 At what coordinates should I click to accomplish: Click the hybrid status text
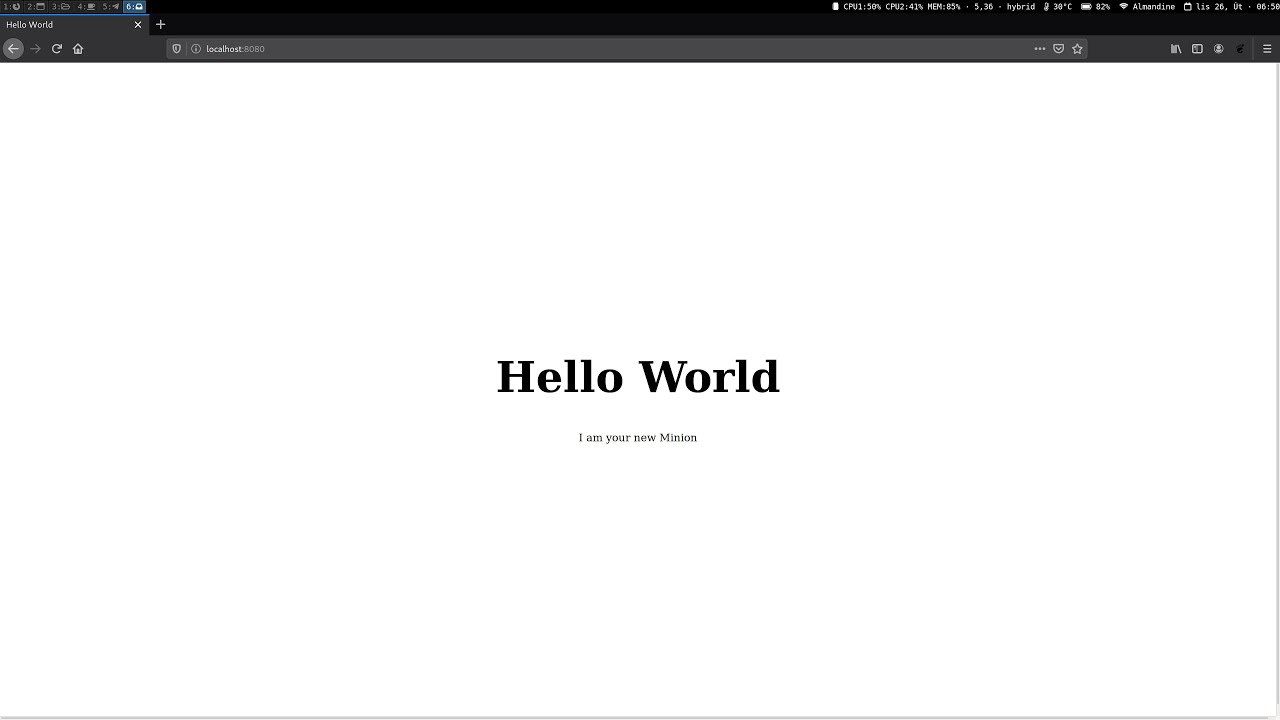click(1020, 6)
